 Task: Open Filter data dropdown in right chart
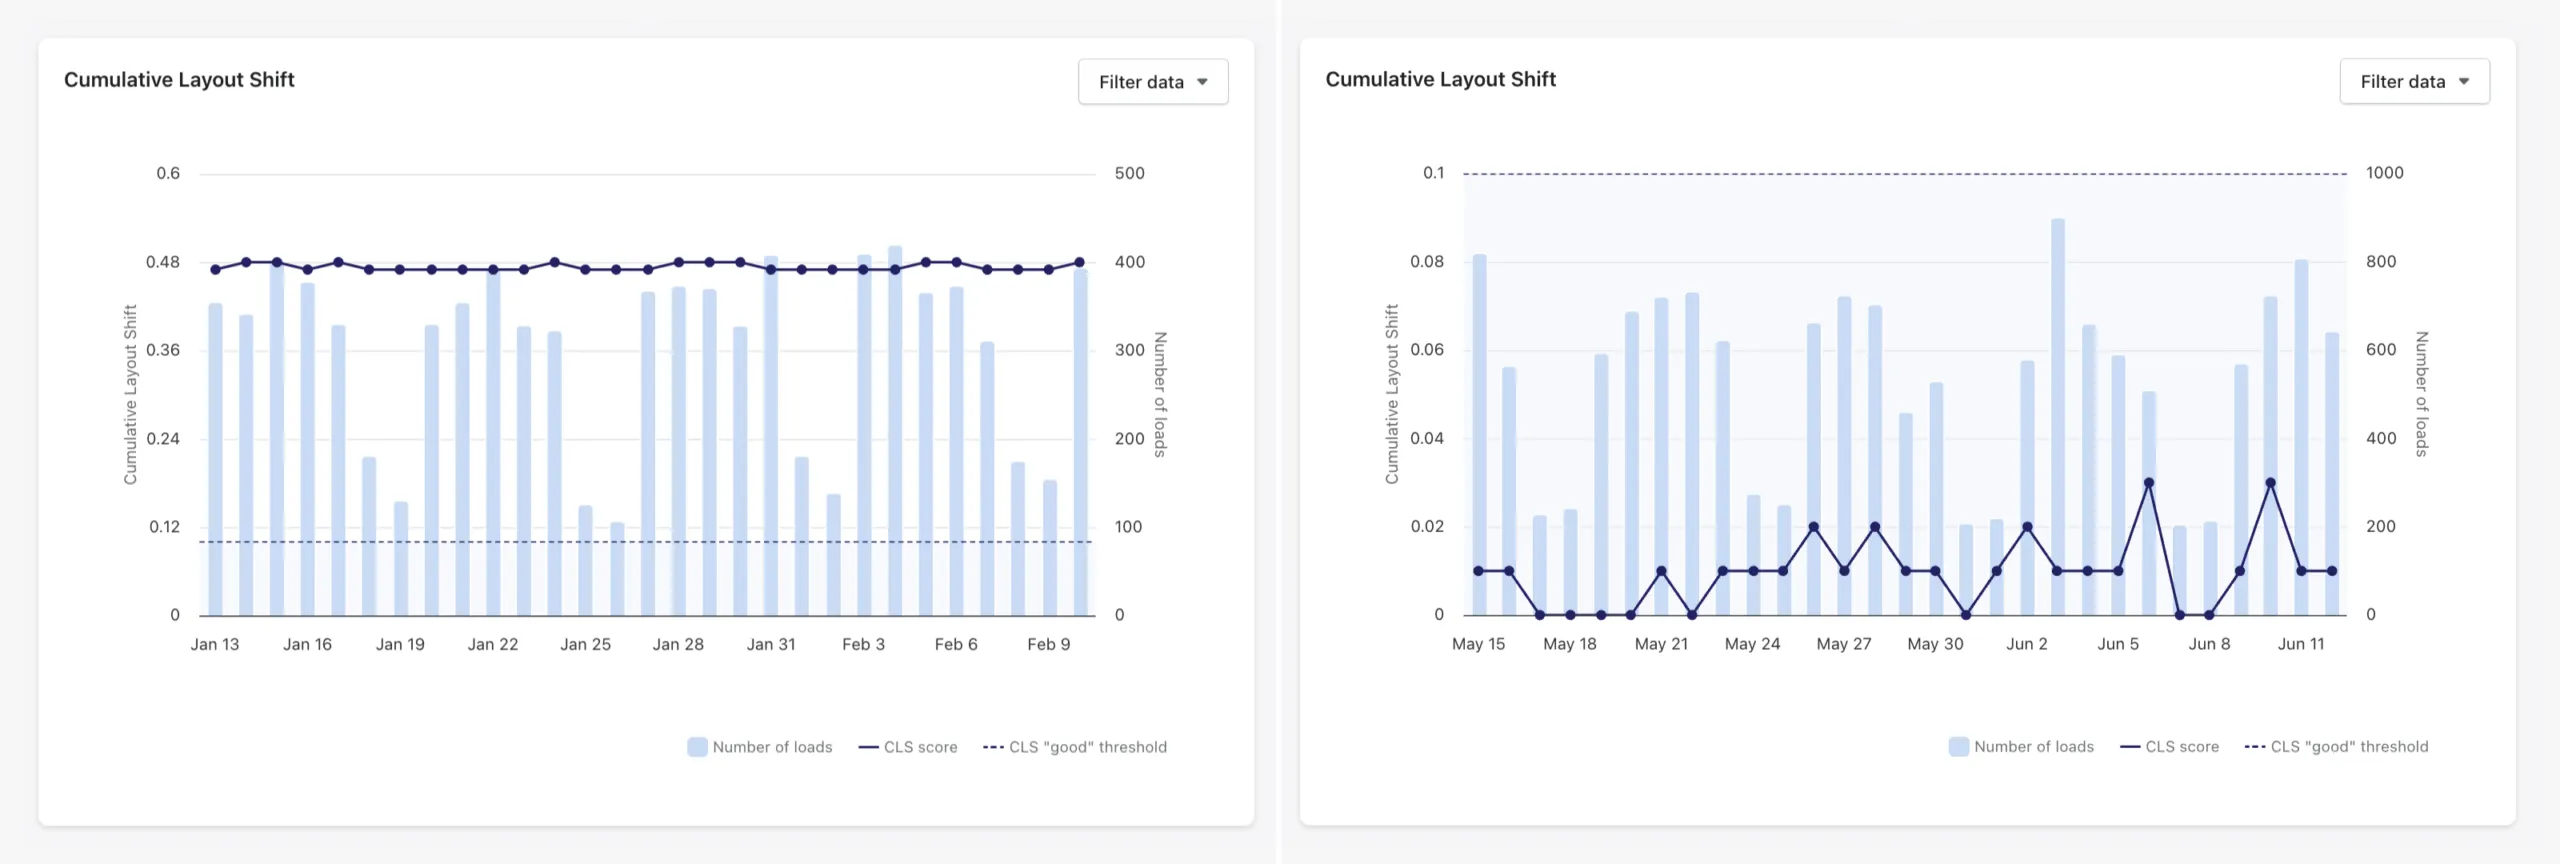[2414, 82]
